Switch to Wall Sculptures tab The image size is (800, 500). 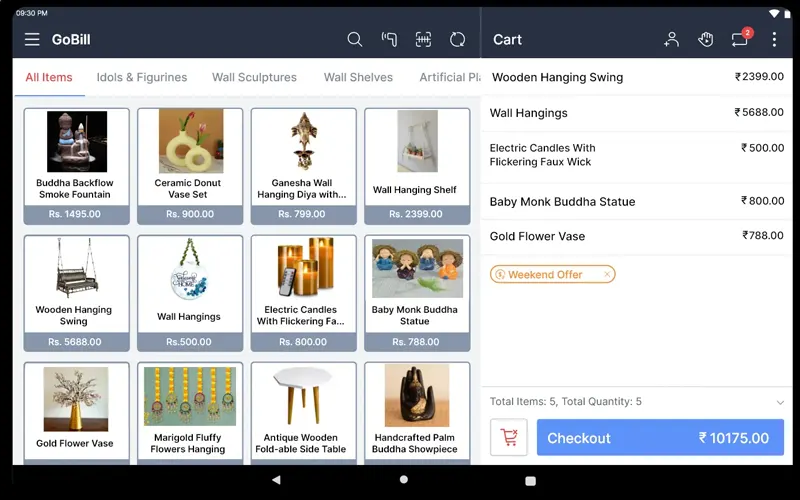point(254,78)
